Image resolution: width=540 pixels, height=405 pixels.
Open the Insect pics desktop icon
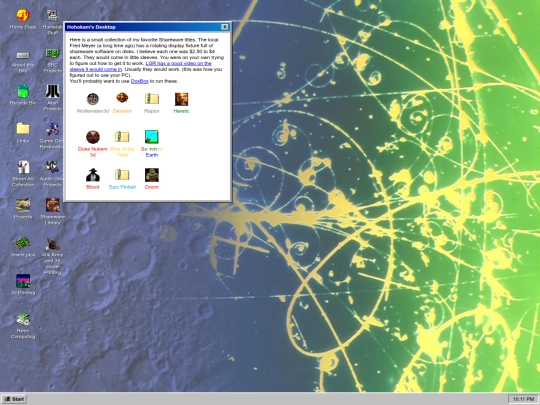click(x=23, y=247)
